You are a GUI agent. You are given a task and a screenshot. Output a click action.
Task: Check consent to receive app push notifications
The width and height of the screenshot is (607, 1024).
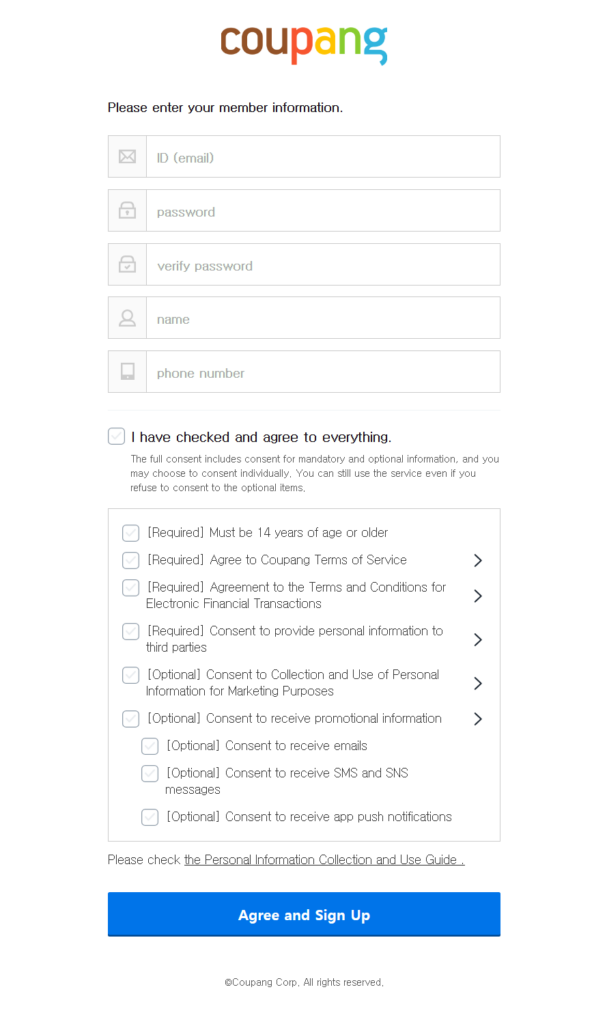(x=150, y=817)
